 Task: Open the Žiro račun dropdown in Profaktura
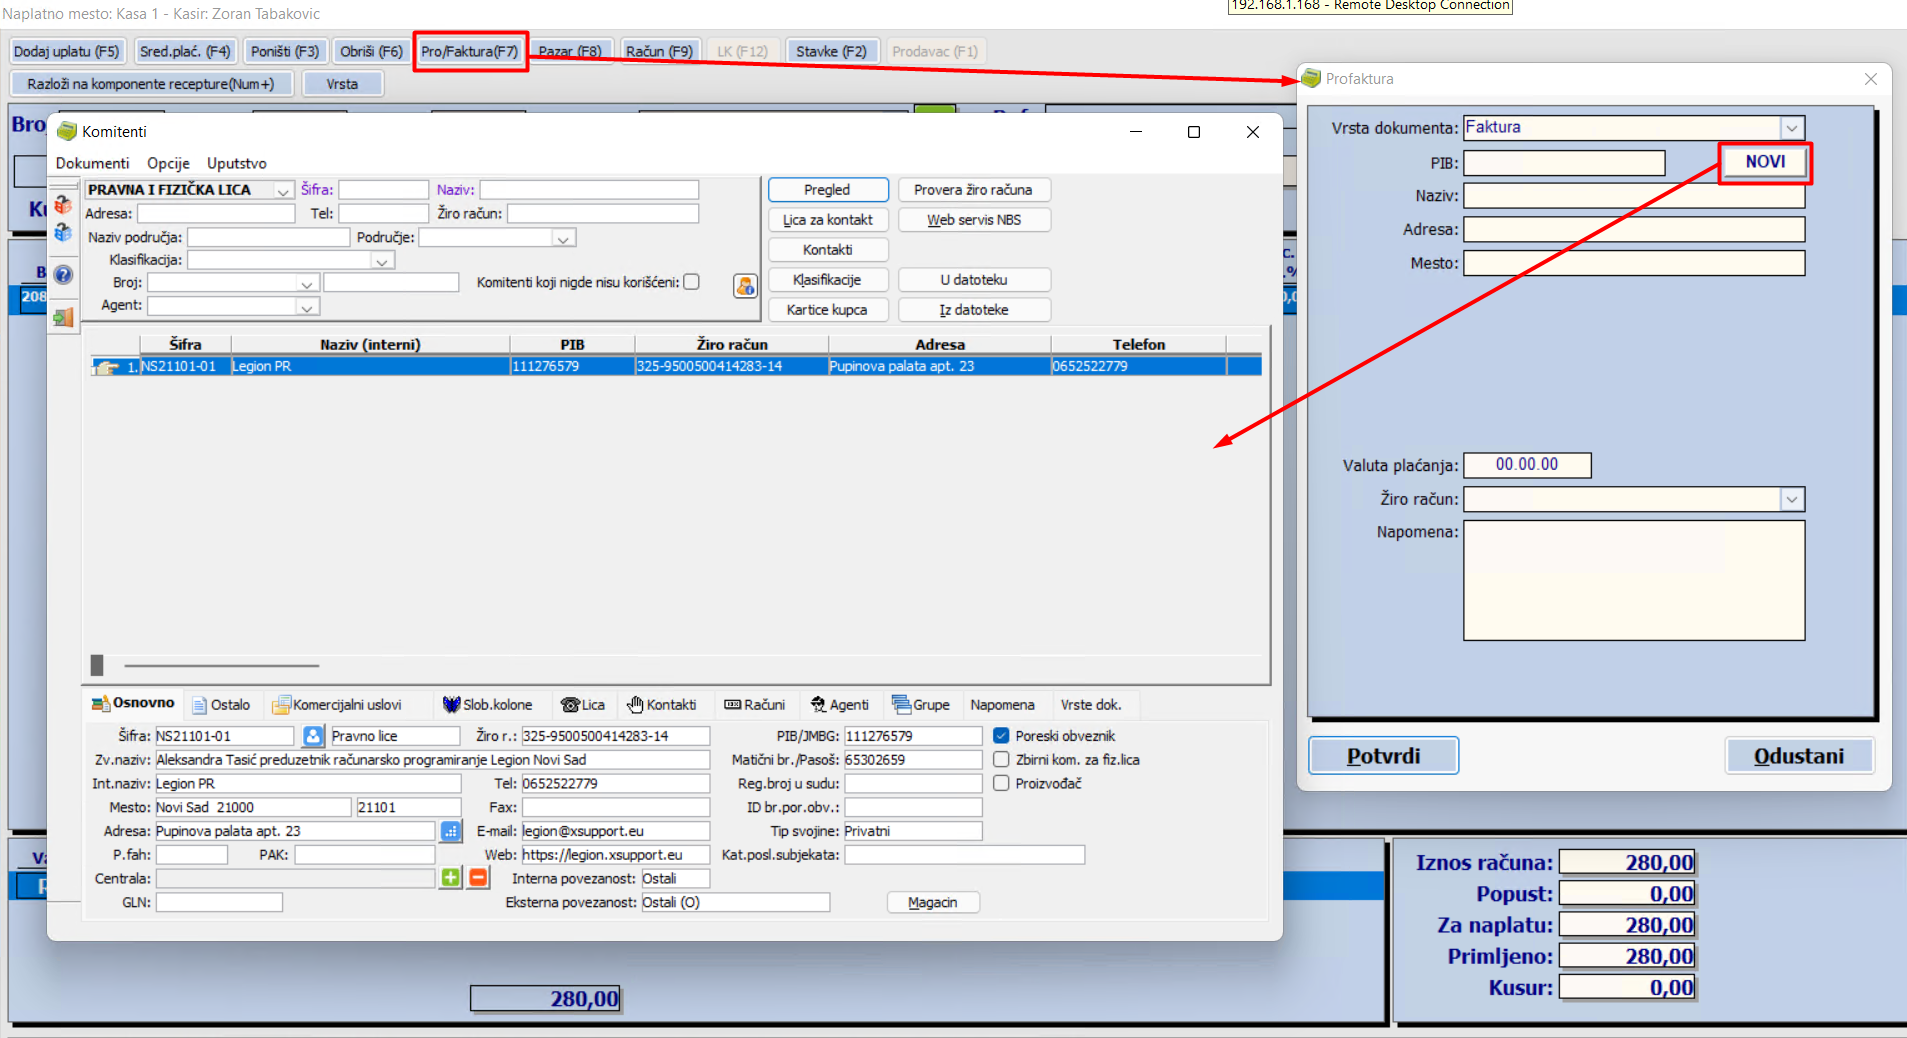(1792, 499)
